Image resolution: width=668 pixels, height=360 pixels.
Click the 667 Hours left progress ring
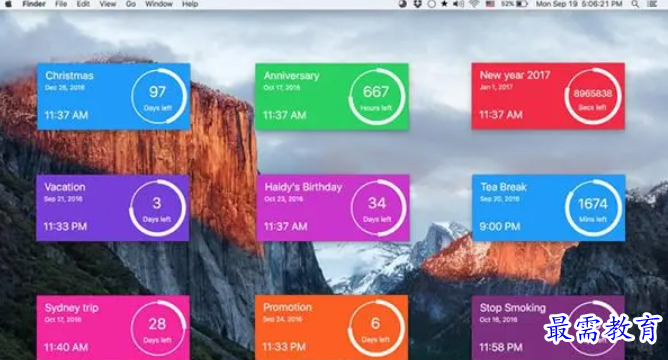377,96
